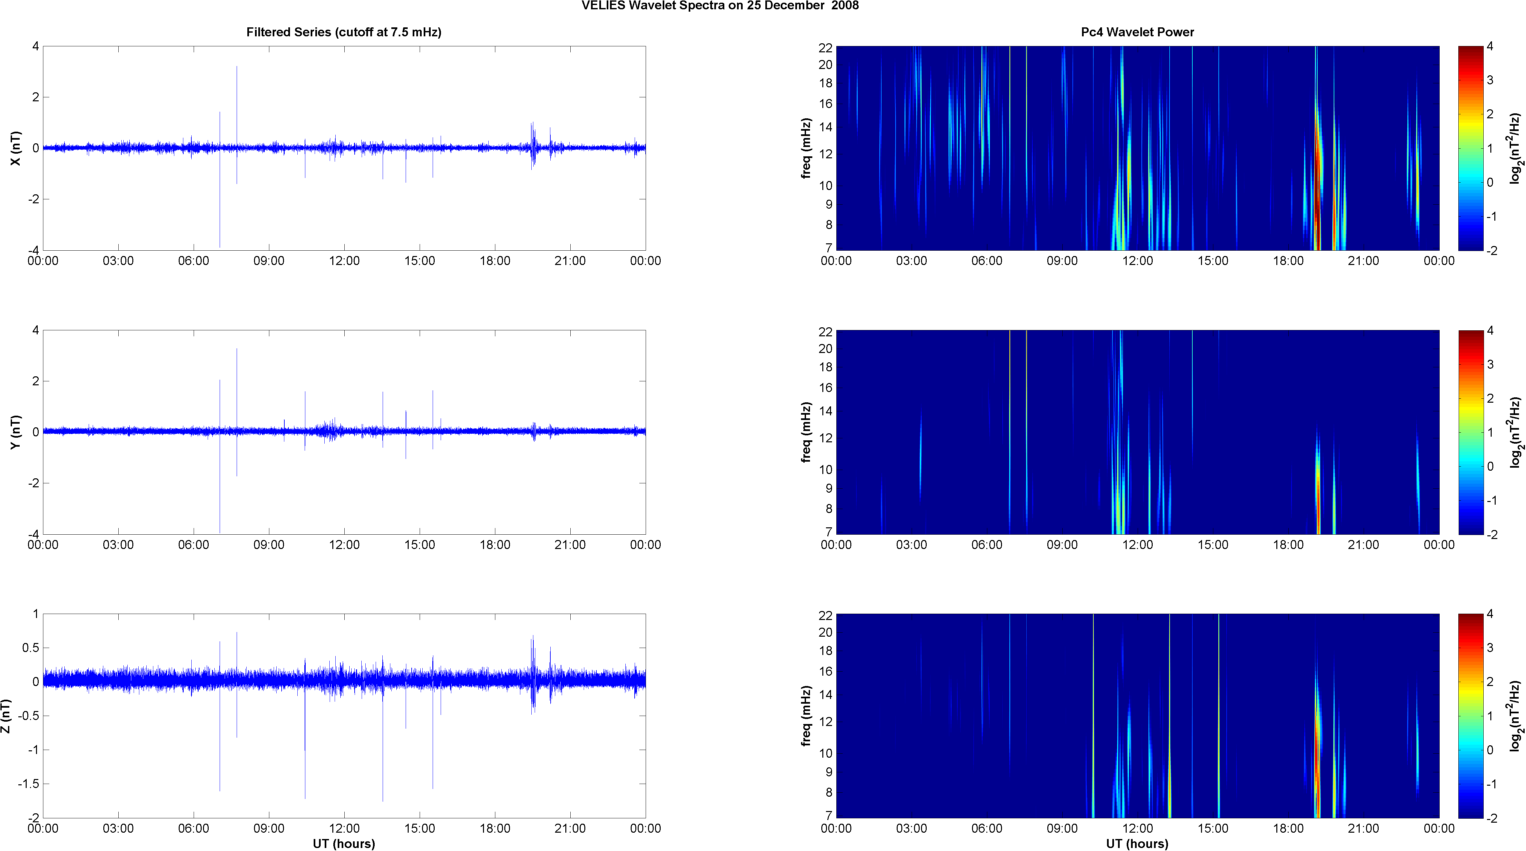Click 'freq (mHz)' label of bottom spectrogram
This screenshot has height=851, width=1526.
[806, 716]
